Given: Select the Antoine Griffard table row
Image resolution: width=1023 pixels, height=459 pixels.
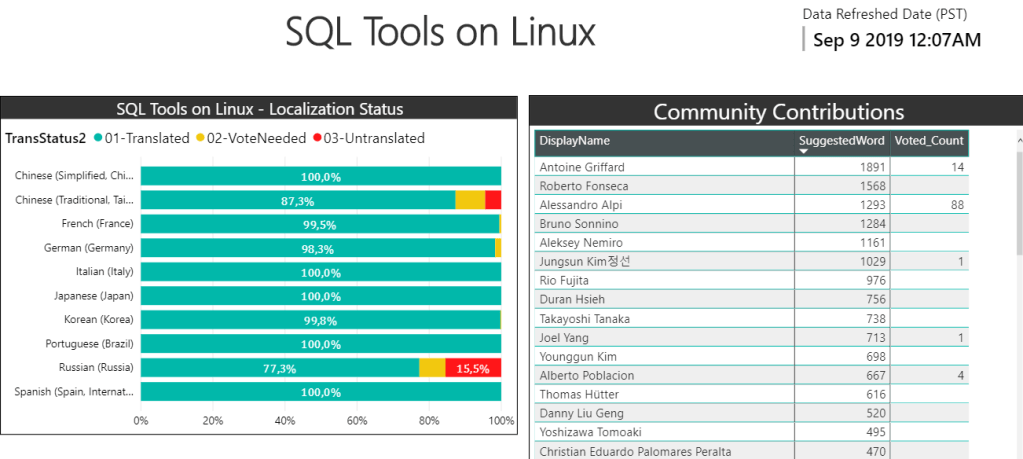Looking at the screenshot, I should pyautogui.click(x=665, y=167).
